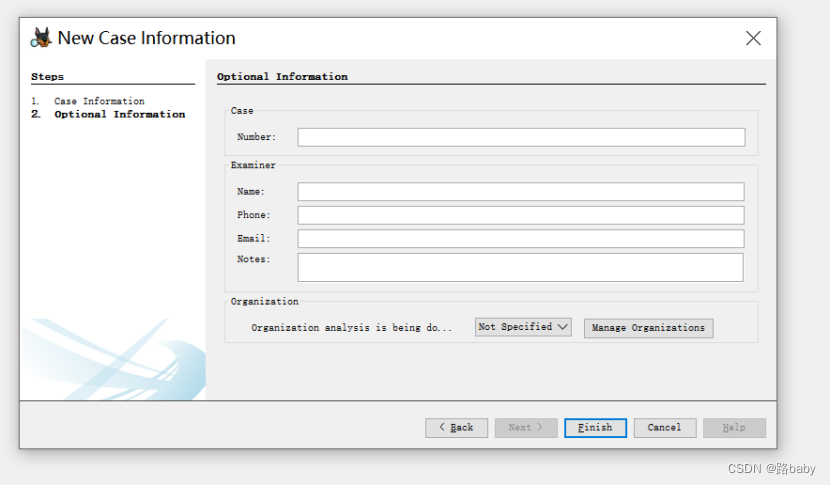Click the Help button
This screenshot has width=831, height=485.
click(x=734, y=428)
